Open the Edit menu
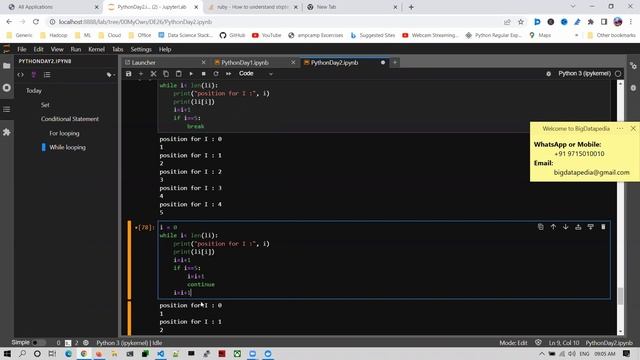 38,49
